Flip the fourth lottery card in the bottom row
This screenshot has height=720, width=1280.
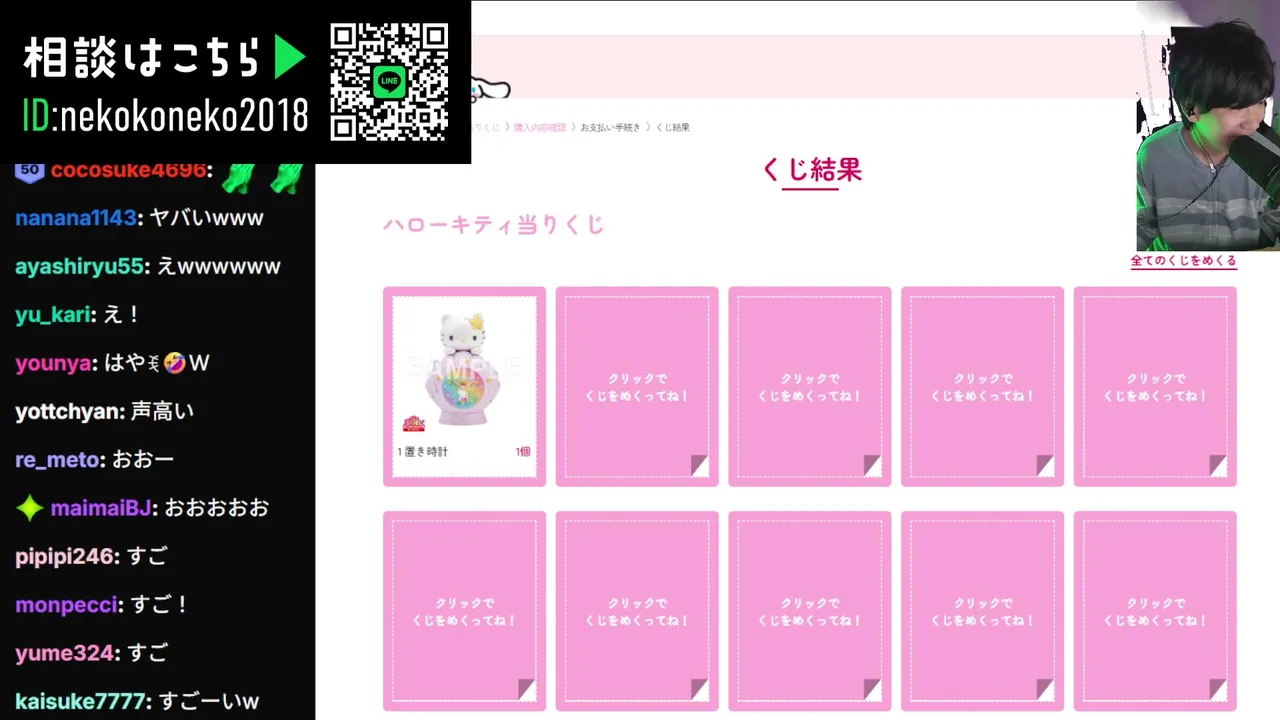tap(982, 611)
